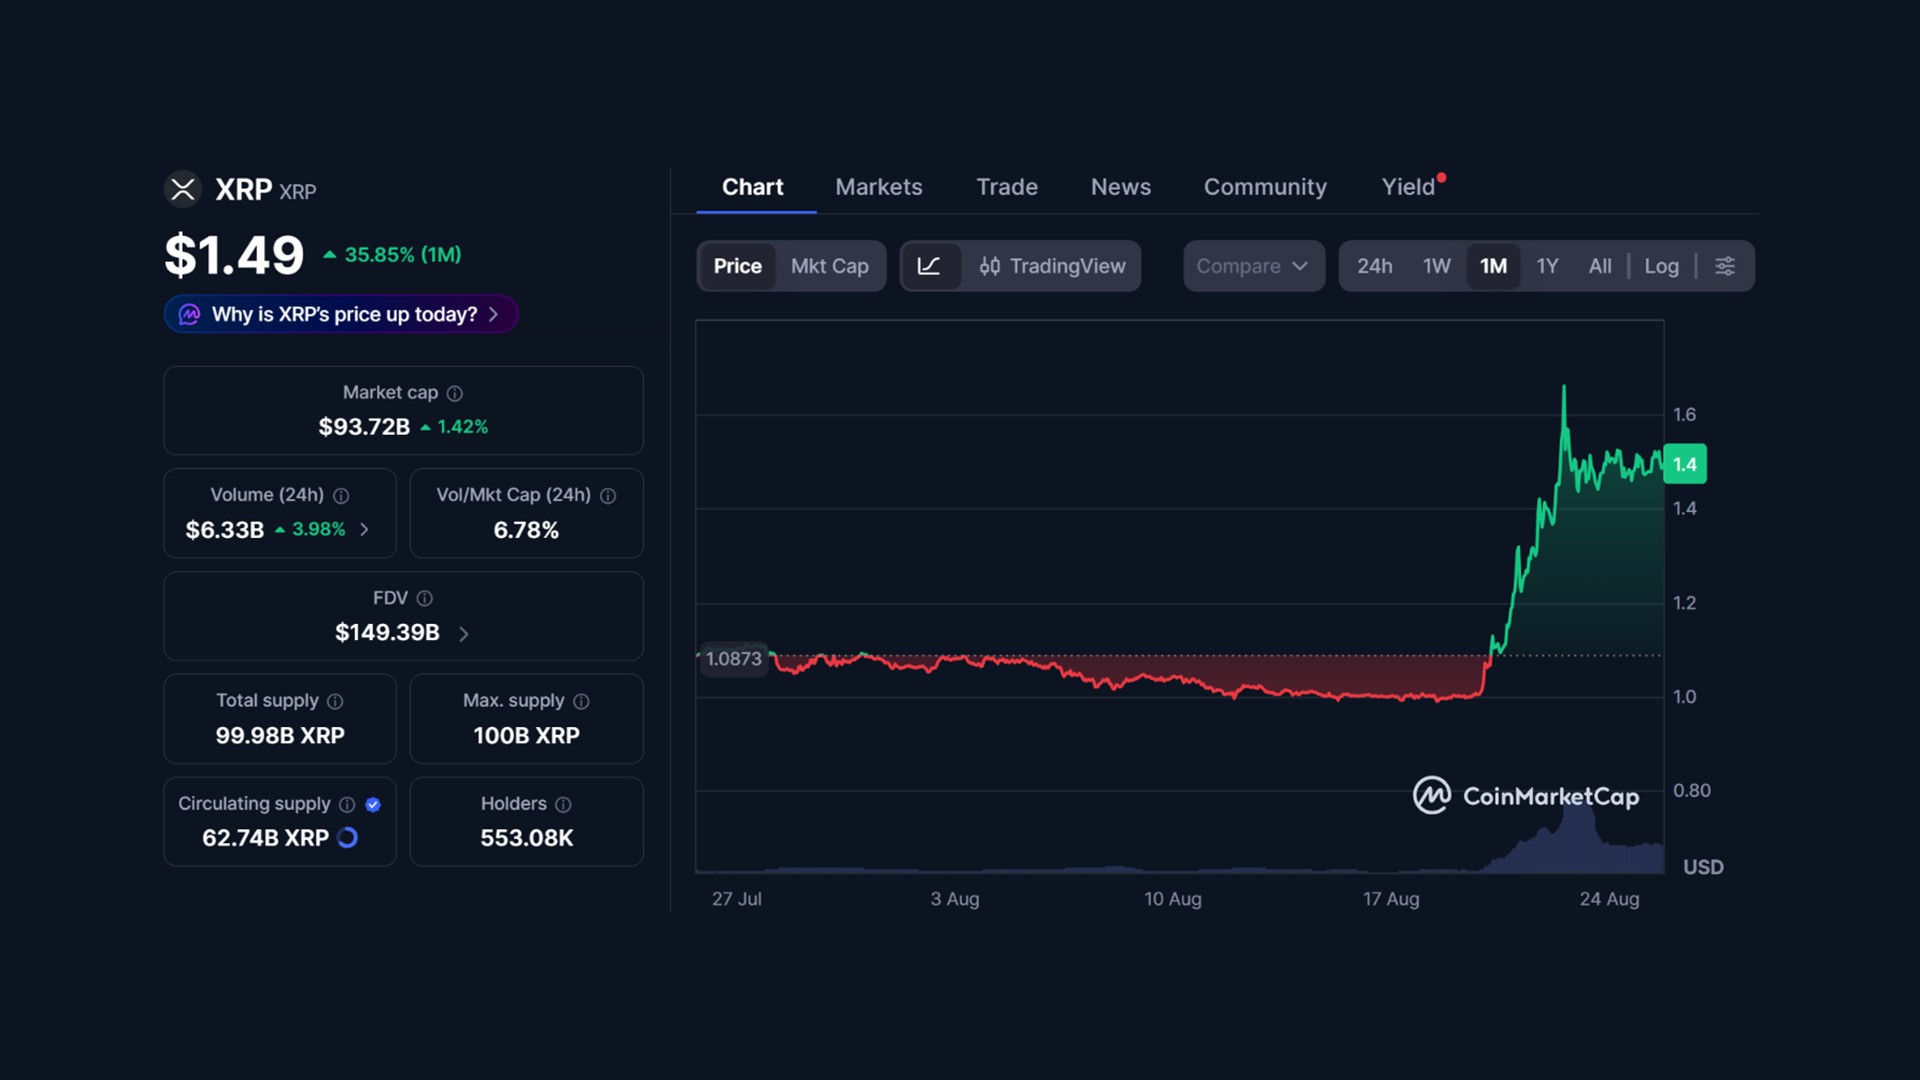This screenshot has height=1080, width=1920.
Task: Select the 1M time range
Action: click(x=1494, y=266)
